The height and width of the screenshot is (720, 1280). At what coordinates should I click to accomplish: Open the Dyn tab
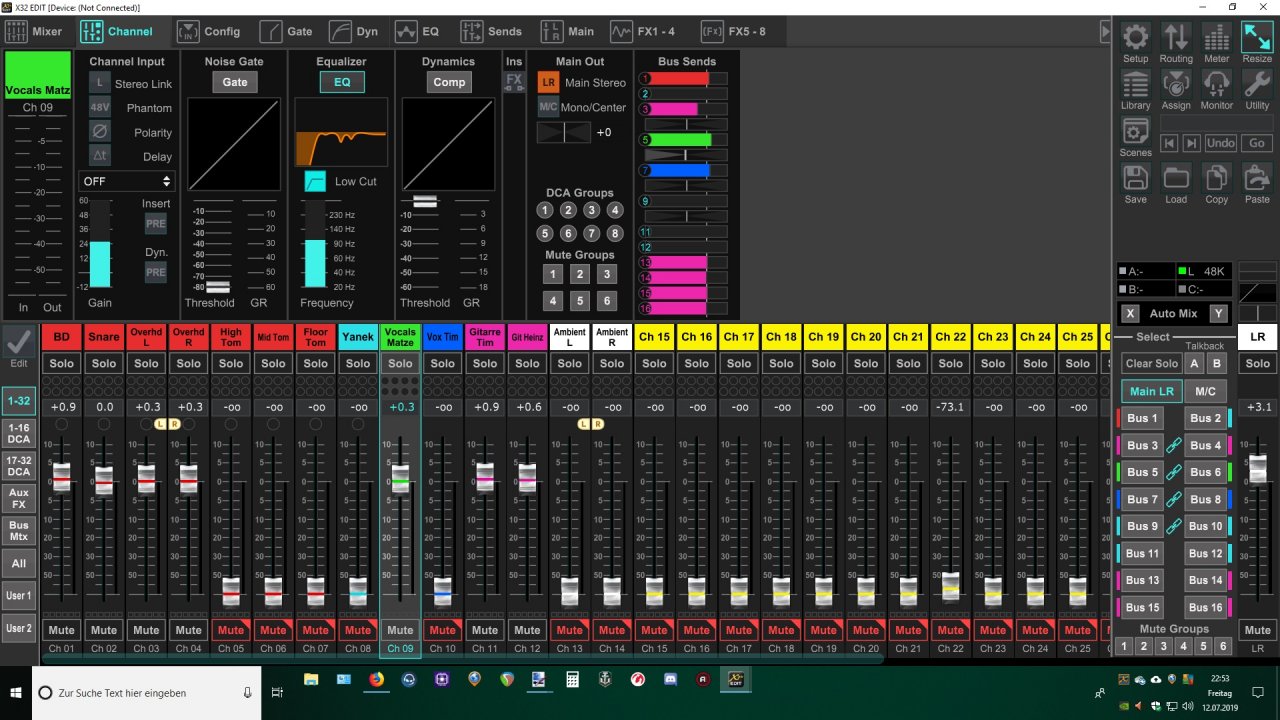355,31
